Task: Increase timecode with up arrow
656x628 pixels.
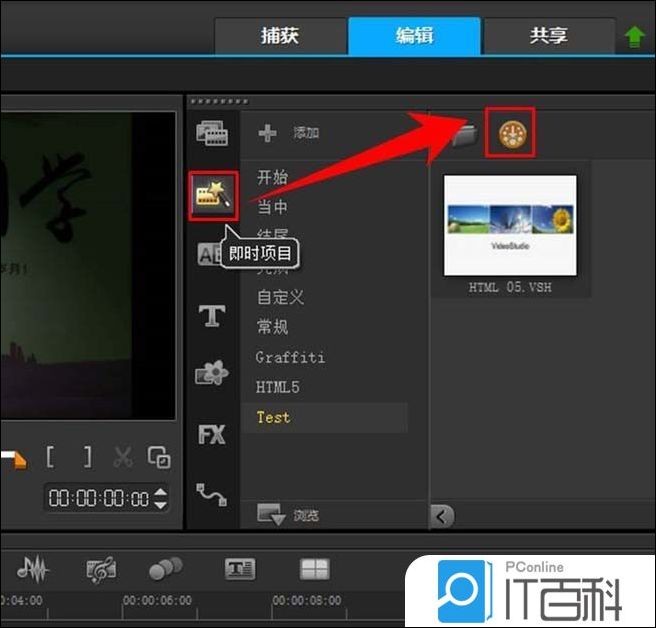Action: 161,492
